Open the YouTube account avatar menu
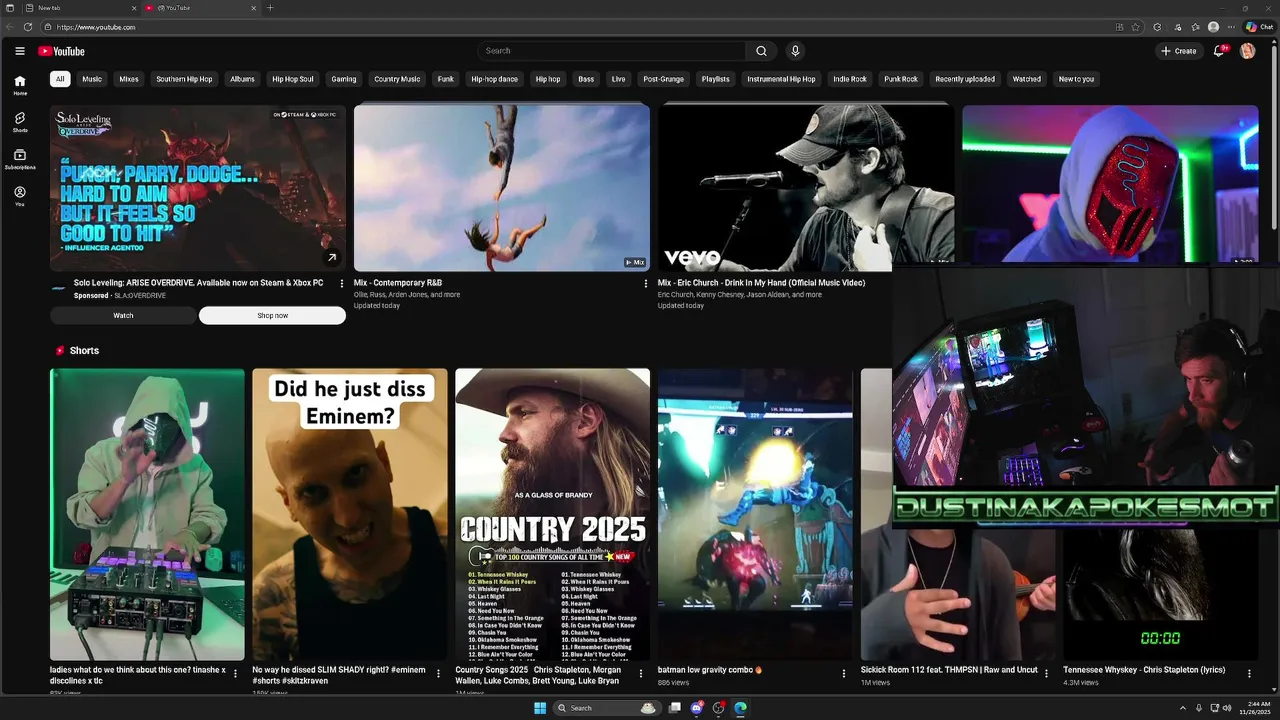Screen dimensions: 1280x720 1247,51
